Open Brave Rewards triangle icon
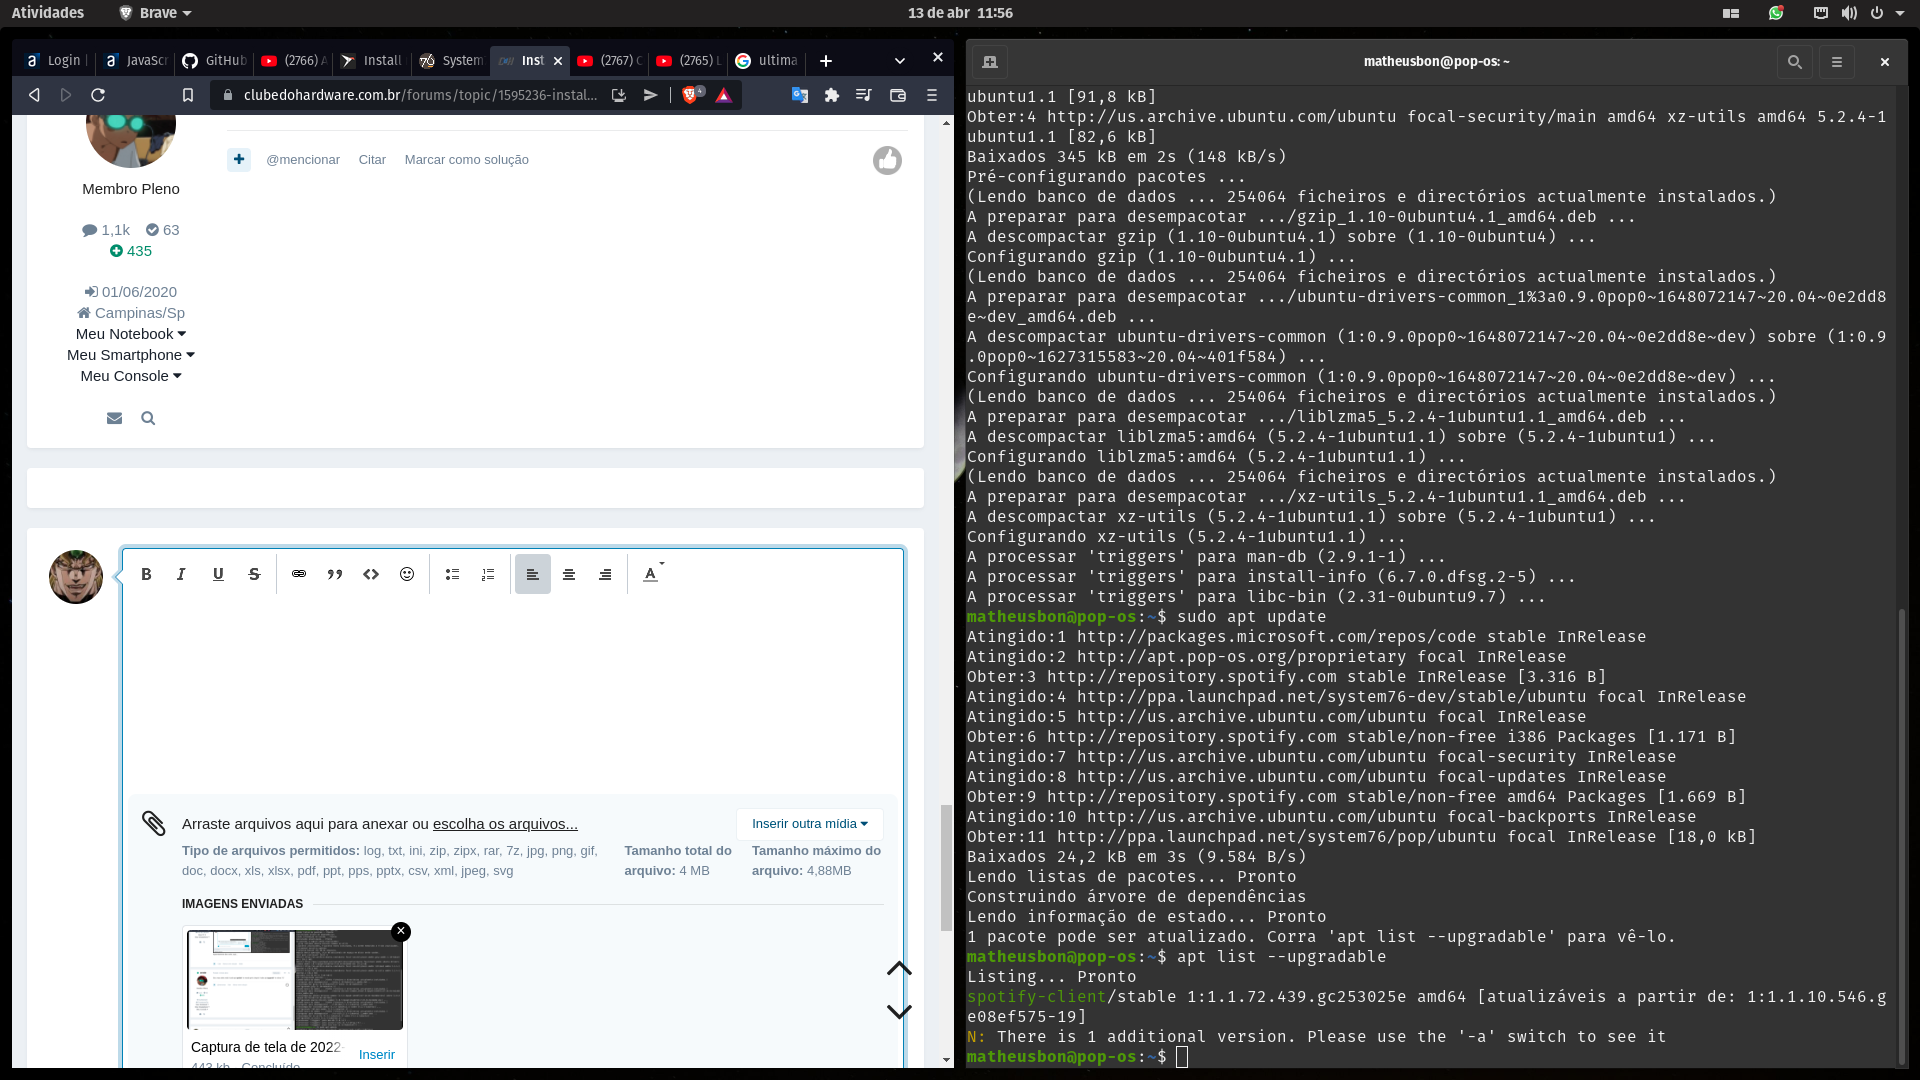This screenshot has height=1080, width=1920. coord(724,95)
